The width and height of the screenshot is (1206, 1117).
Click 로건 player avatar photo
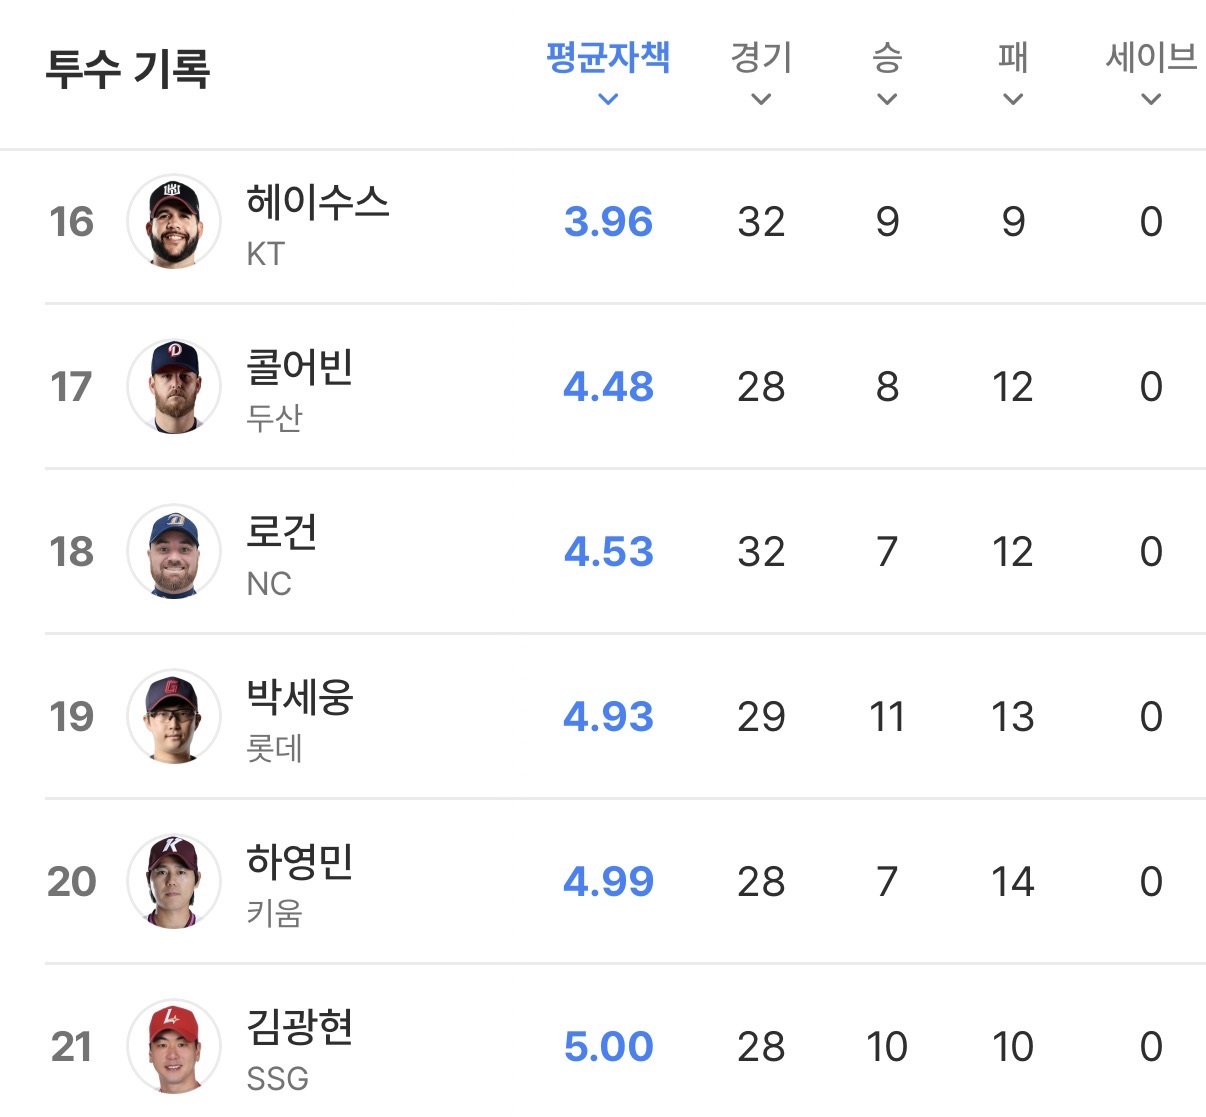(x=174, y=551)
